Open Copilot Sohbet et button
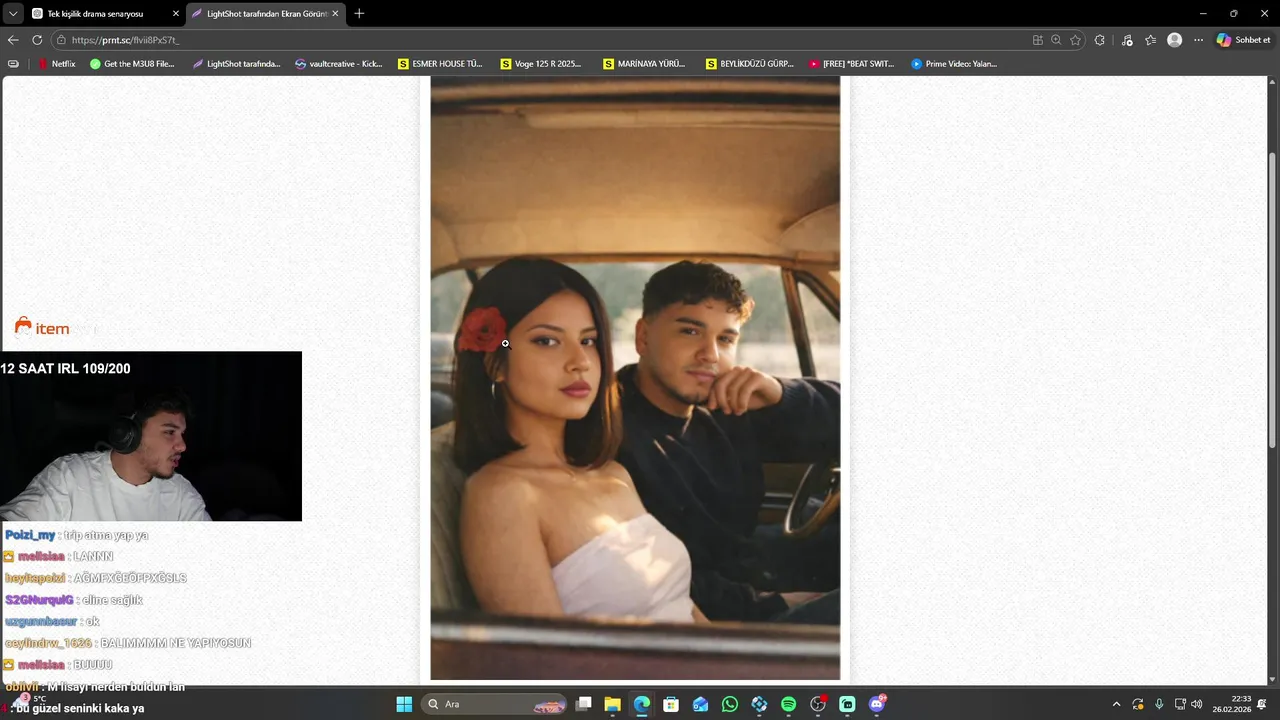The height and width of the screenshot is (720, 1280). pyautogui.click(x=1243, y=40)
